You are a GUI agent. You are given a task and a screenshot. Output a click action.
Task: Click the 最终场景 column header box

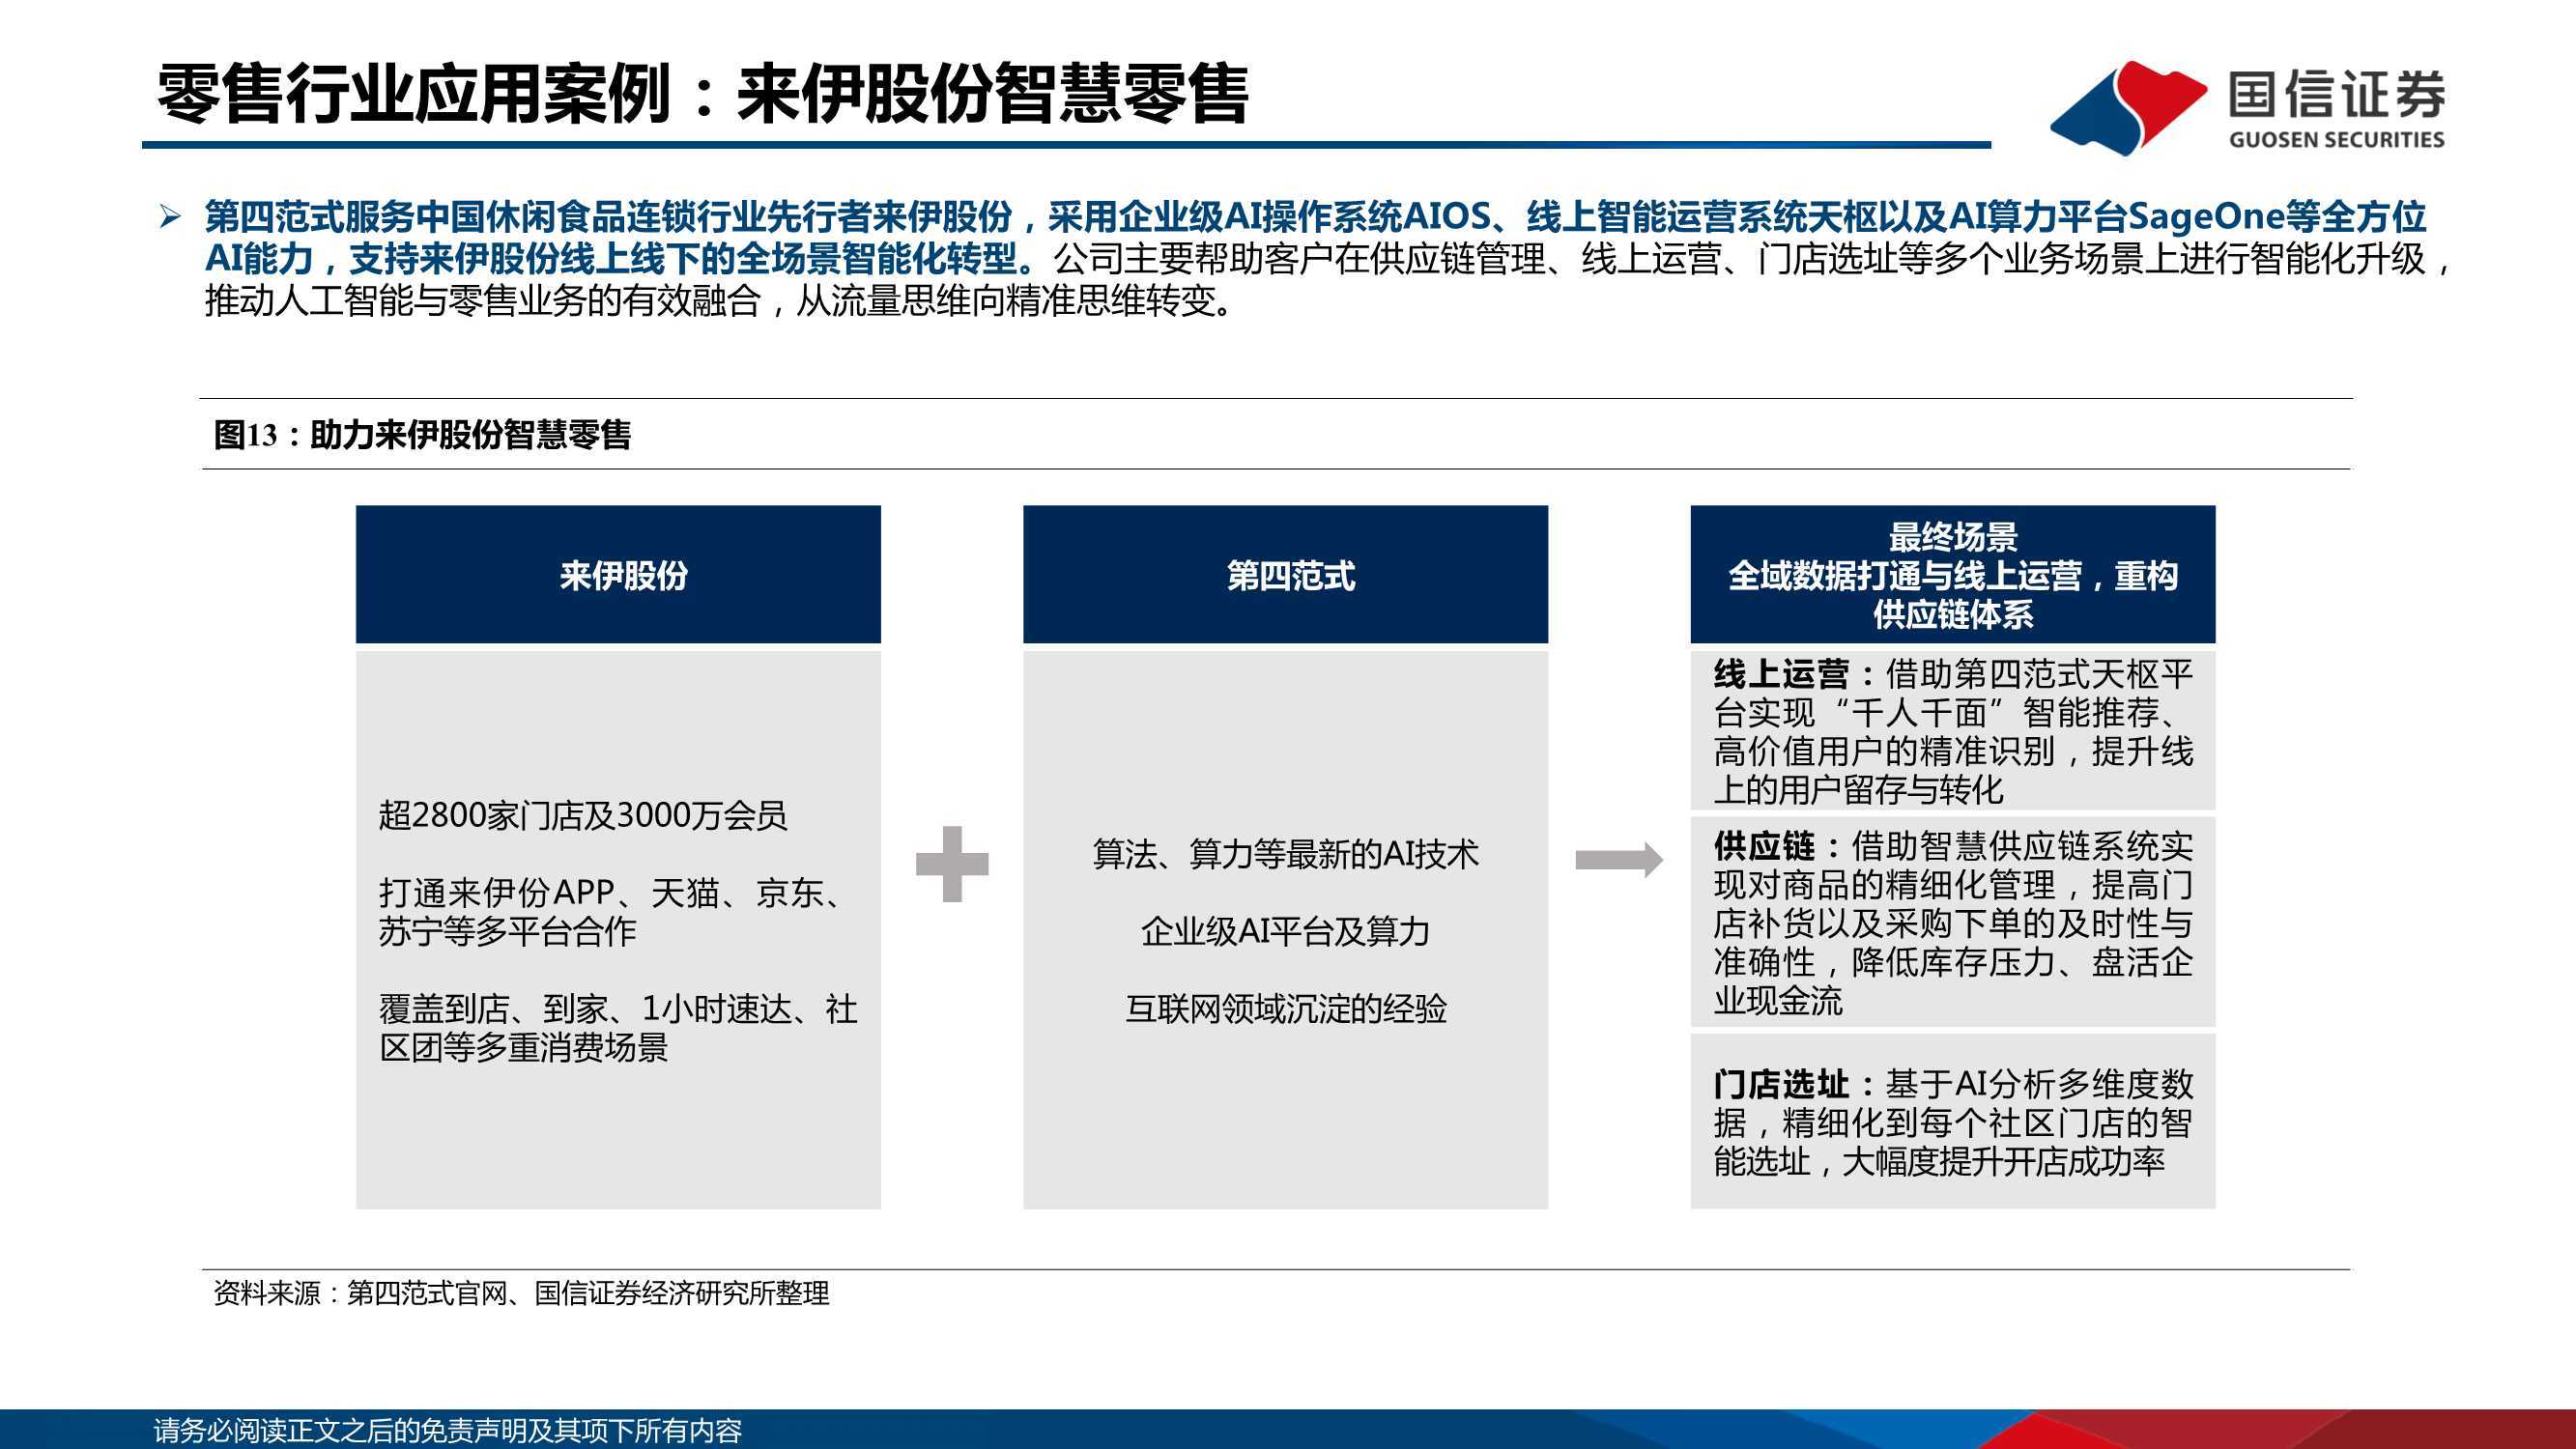(x=1952, y=574)
